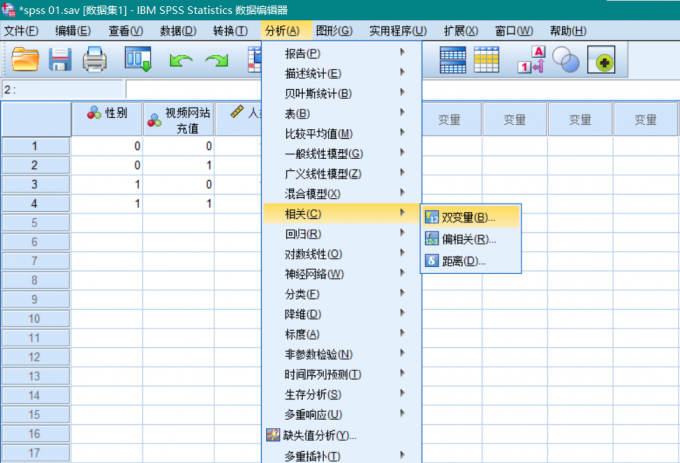
Task: Click the ruler scale icon in third column header
Action: [237, 112]
